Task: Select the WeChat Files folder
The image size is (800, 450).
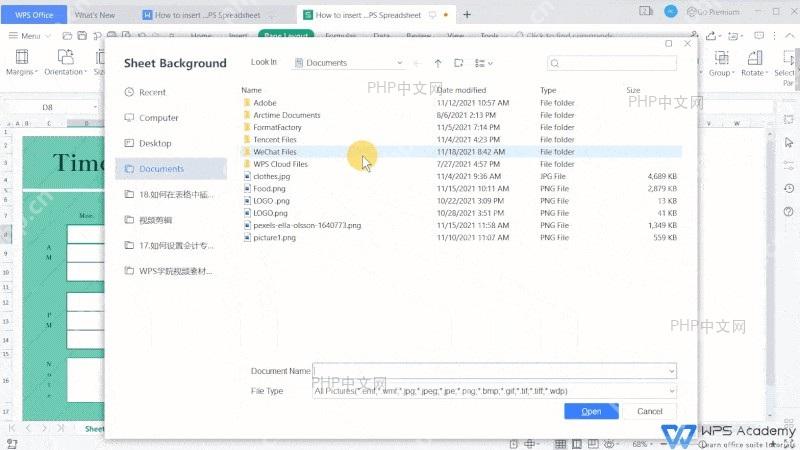Action: click(462, 152)
